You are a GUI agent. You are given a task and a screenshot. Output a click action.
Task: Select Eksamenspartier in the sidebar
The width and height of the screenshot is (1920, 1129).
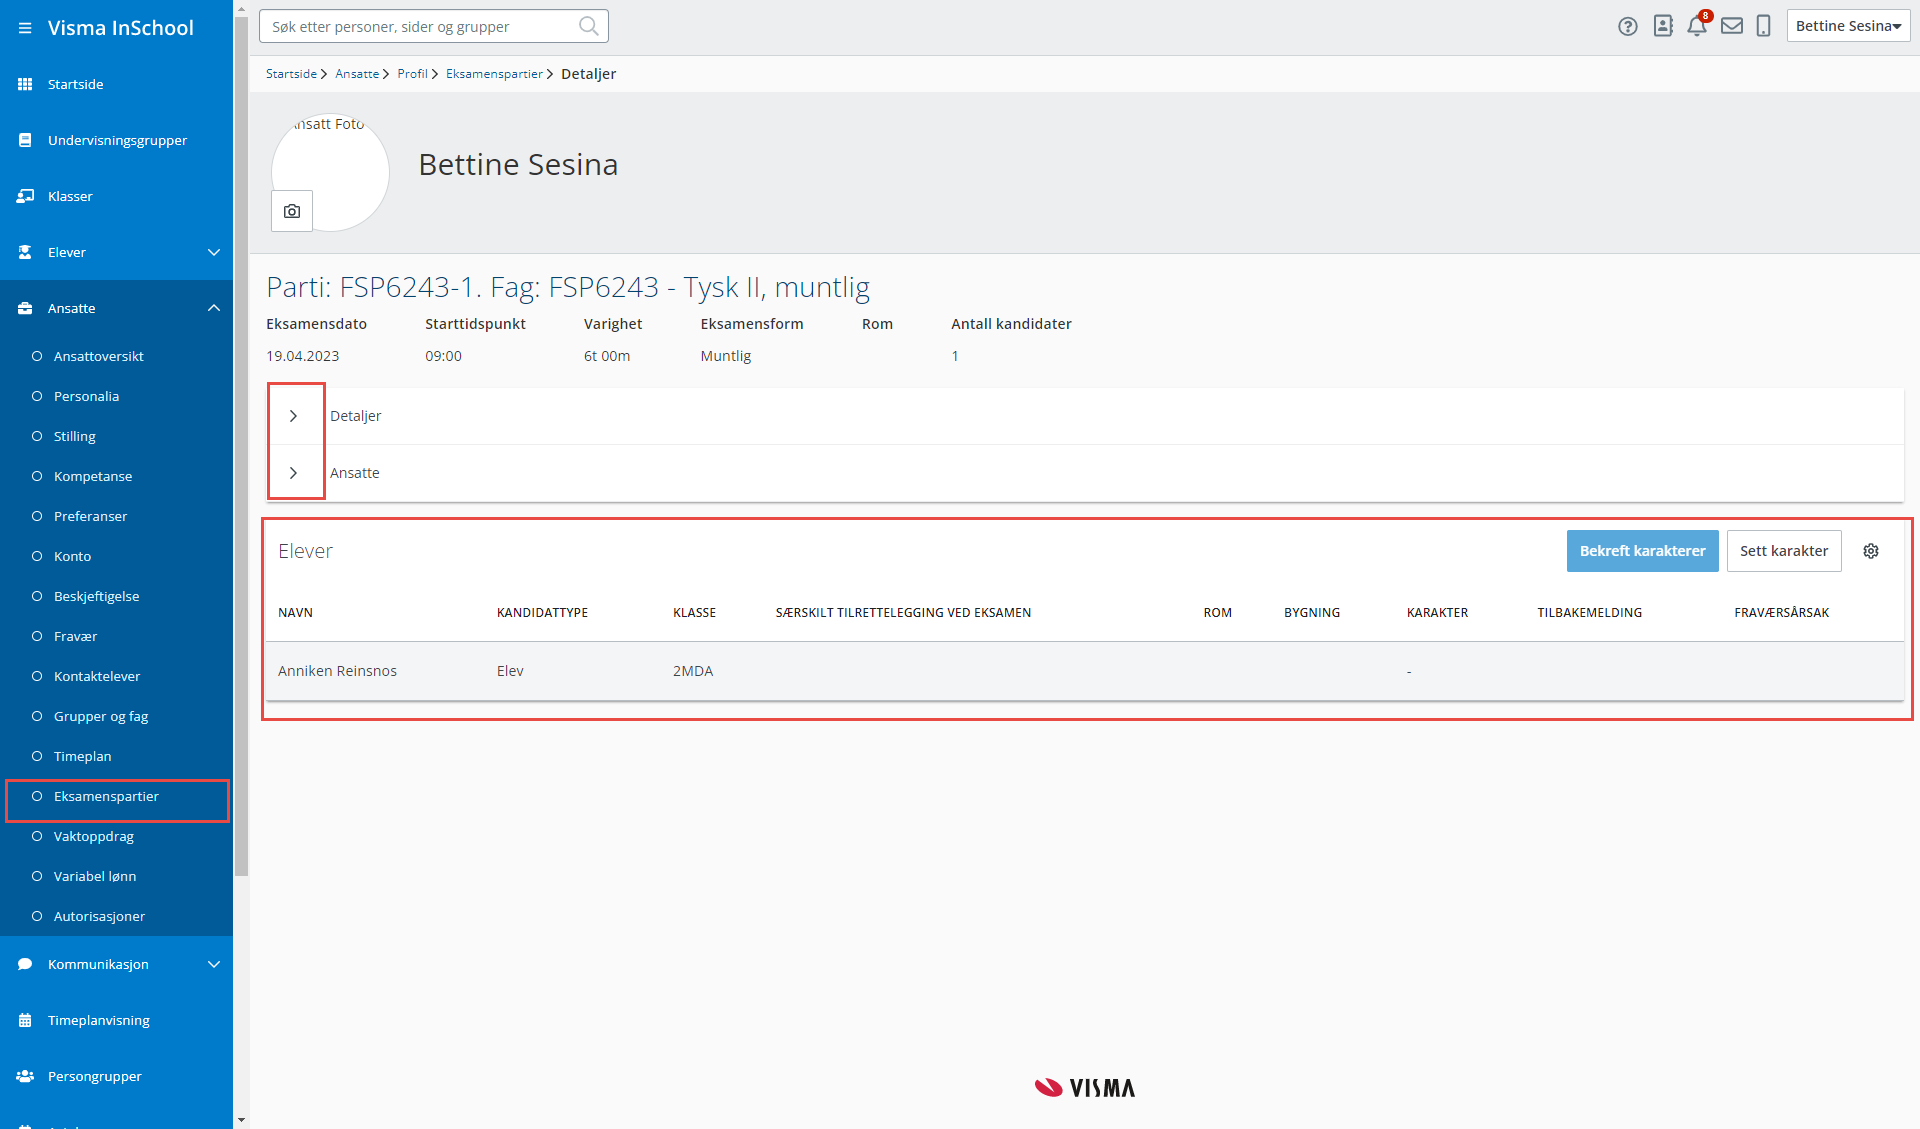(x=106, y=796)
